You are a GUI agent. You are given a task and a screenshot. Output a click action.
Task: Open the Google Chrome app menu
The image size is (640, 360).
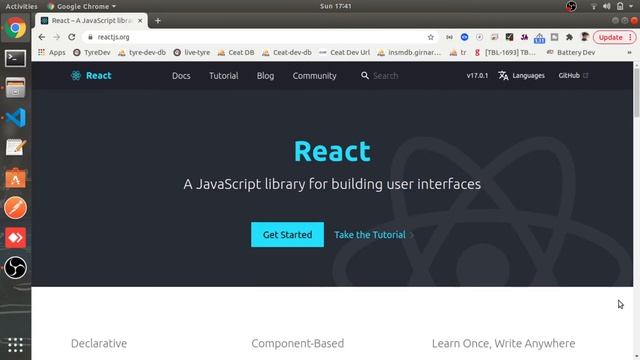81,6
